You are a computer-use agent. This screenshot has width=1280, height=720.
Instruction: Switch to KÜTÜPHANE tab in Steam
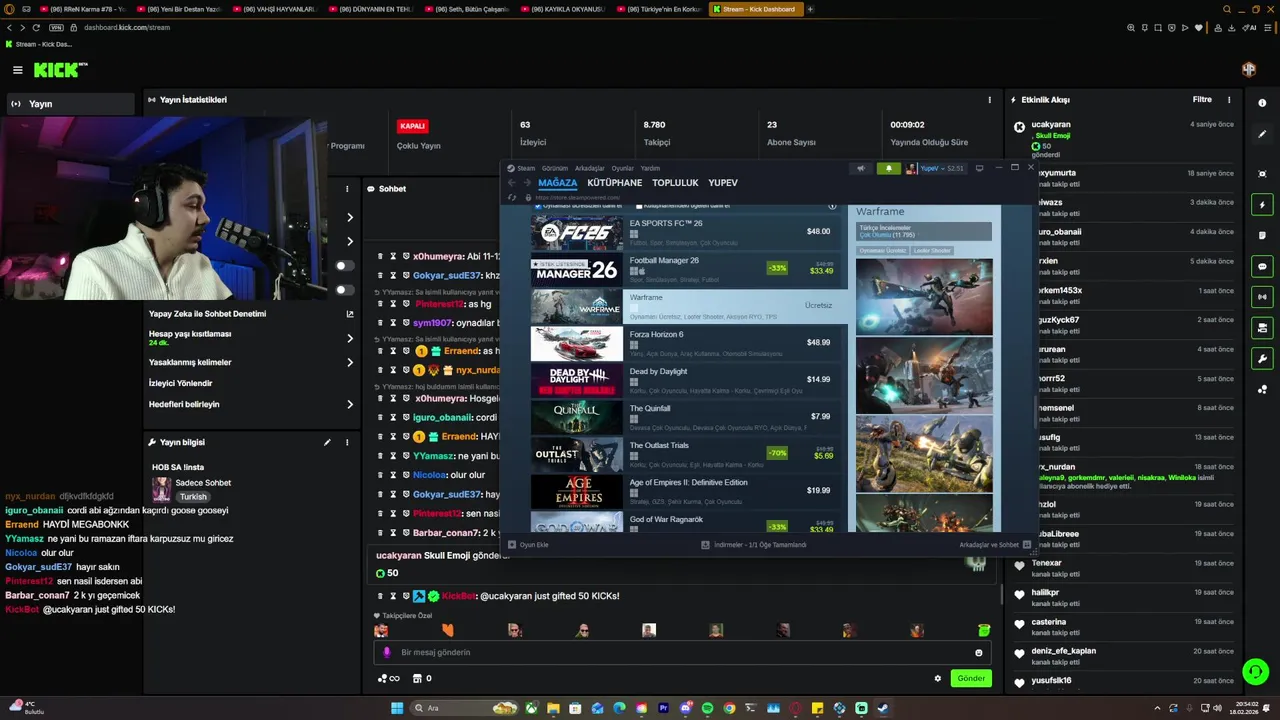click(615, 183)
